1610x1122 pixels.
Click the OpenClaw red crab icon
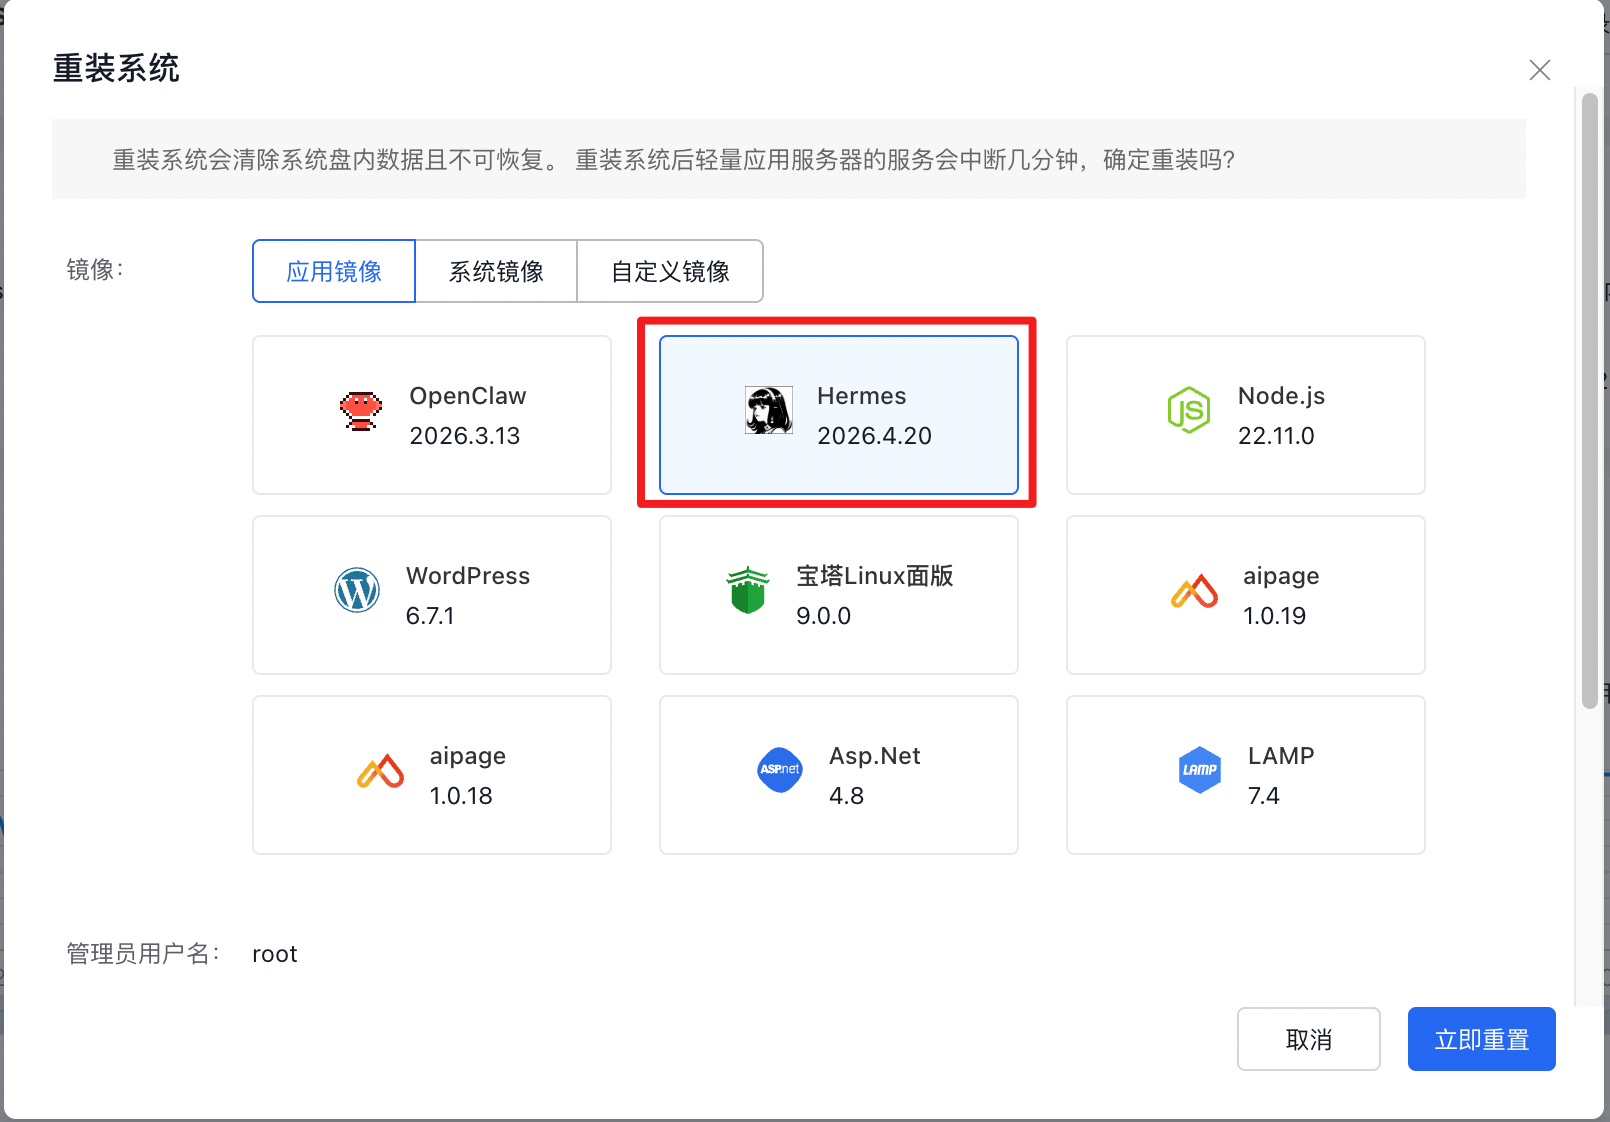pos(361,411)
